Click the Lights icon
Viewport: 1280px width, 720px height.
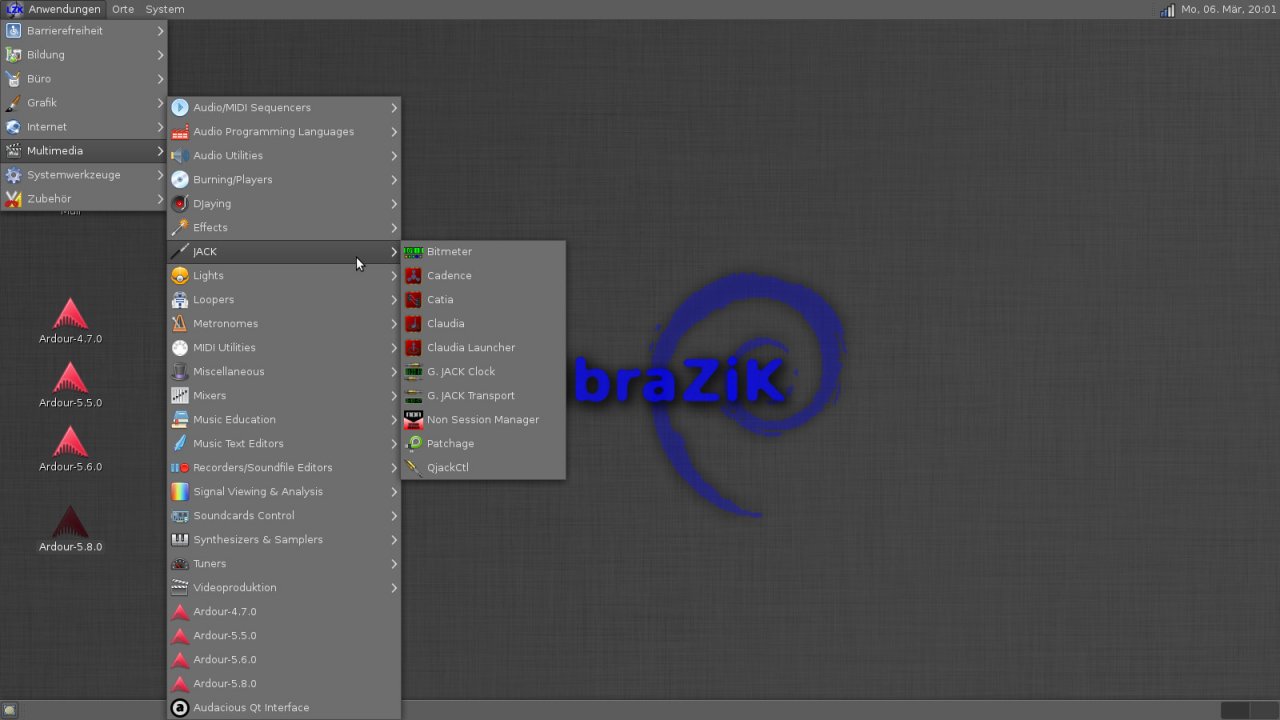tap(180, 276)
